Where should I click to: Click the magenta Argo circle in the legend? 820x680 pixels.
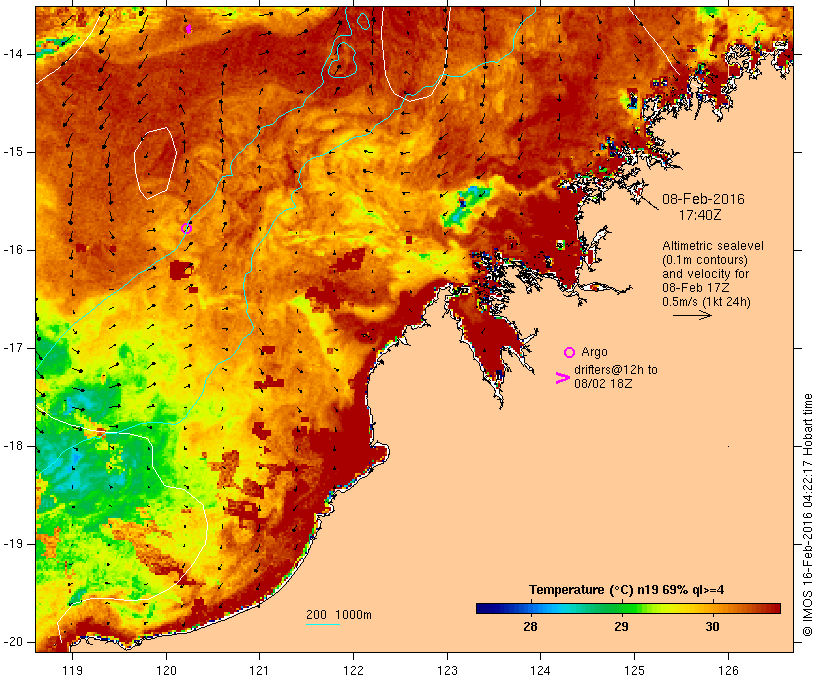[570, 353]
